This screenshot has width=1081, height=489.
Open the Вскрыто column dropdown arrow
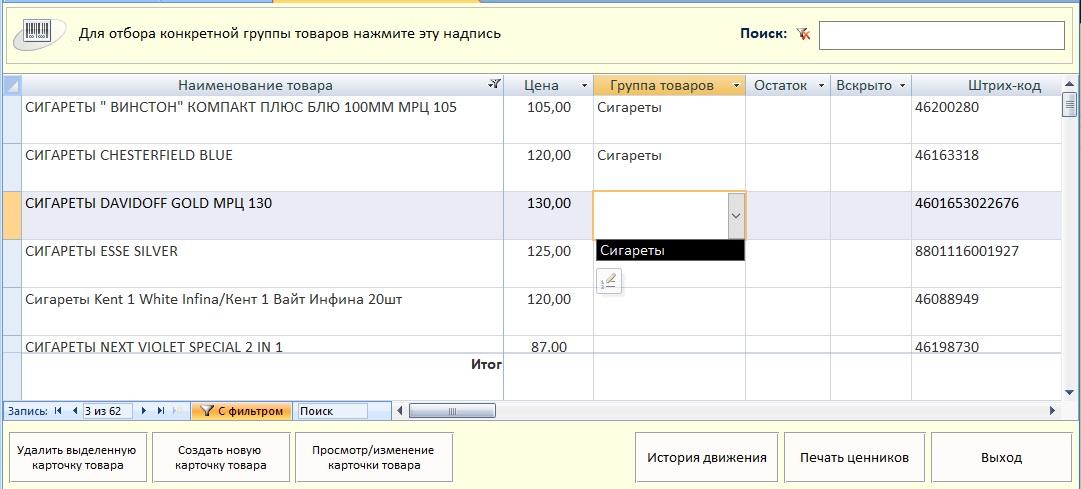pos(902,86)
